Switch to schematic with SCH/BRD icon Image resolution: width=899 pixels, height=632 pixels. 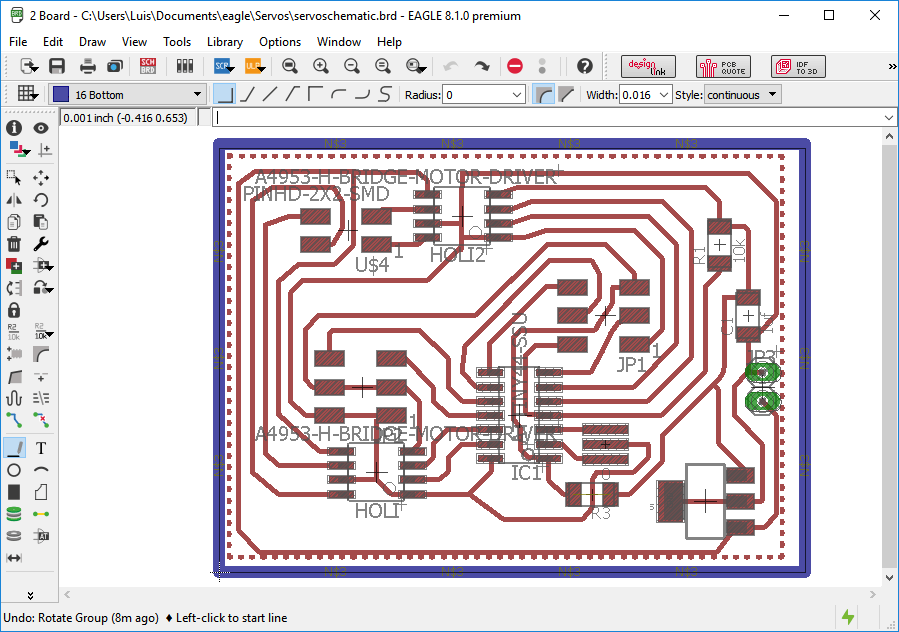(148, 67)
